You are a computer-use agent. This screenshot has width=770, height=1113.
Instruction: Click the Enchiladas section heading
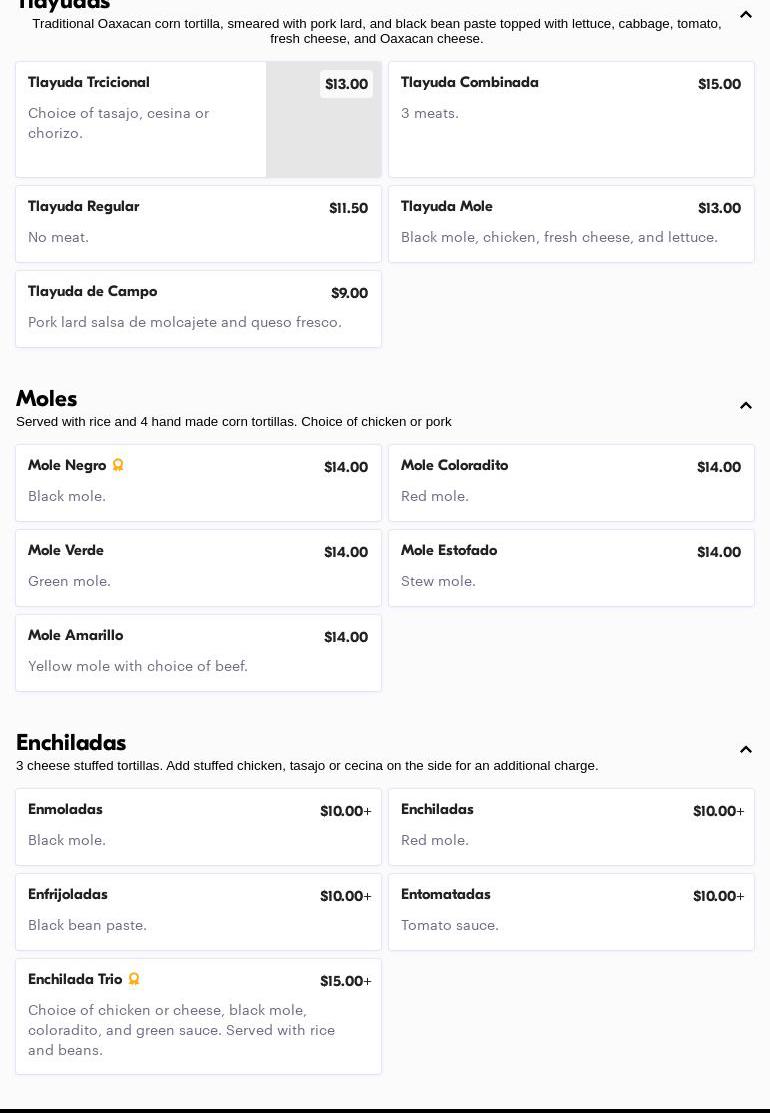[x=71, y=742]
